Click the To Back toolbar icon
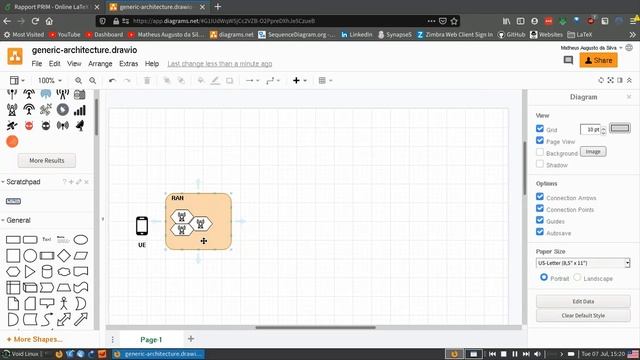The width and height of the screenshot is (640, 360). pyautogui.click(x=181, y=81)
